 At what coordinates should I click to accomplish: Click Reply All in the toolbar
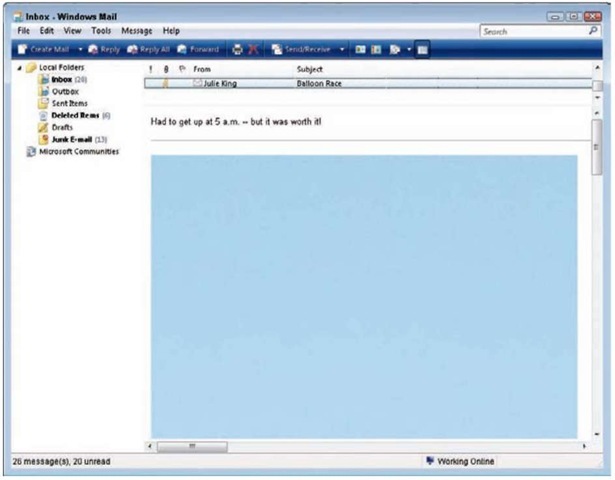pyautogui.click(x=148, y=49)
